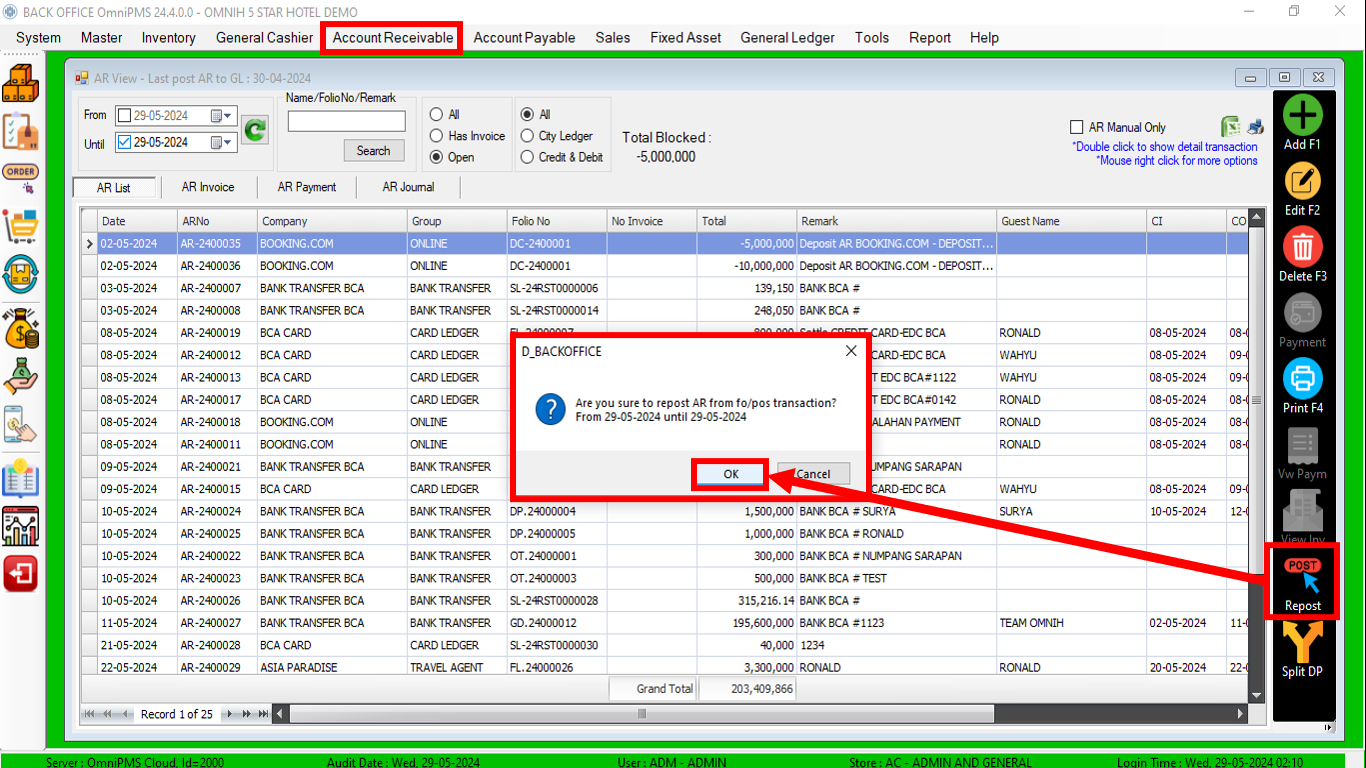This screenshot has width=1366, height=768.
Task: Click the Excel export icon
Action: (1231, 127)
